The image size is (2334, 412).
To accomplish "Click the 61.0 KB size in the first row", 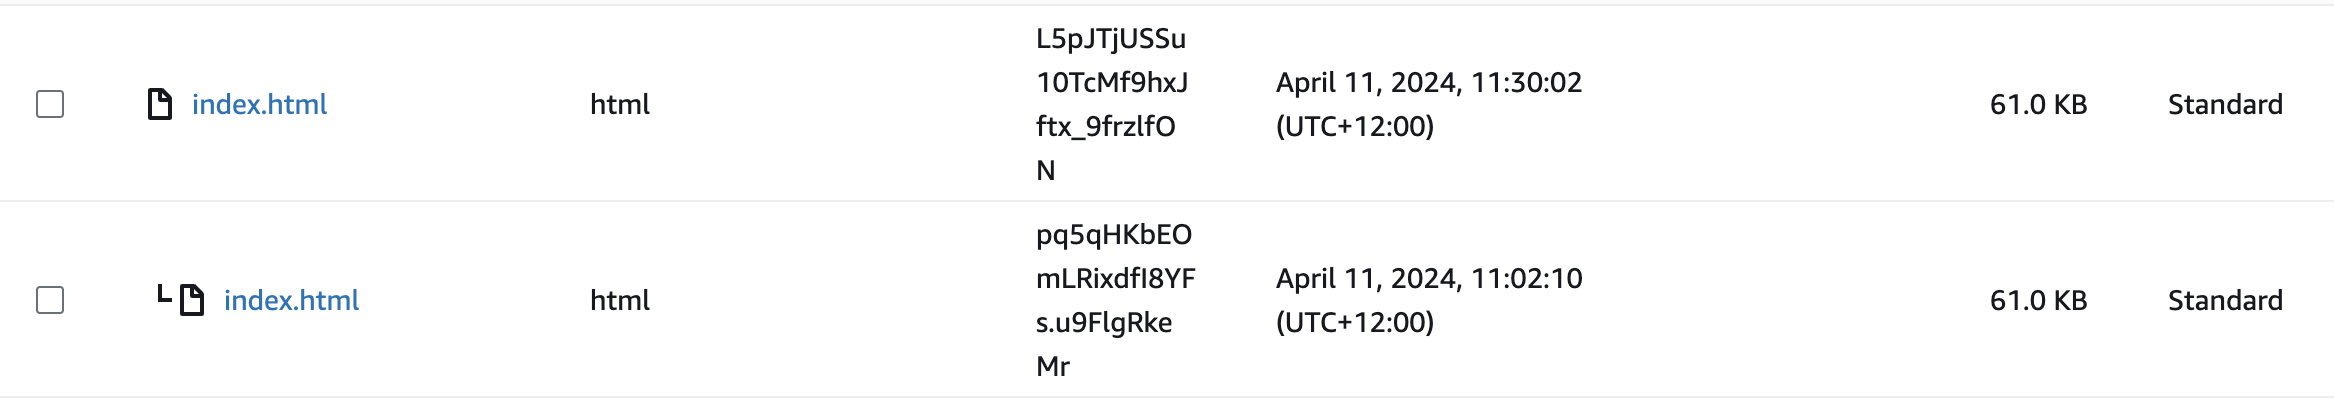I will (x=2038, y=104).
